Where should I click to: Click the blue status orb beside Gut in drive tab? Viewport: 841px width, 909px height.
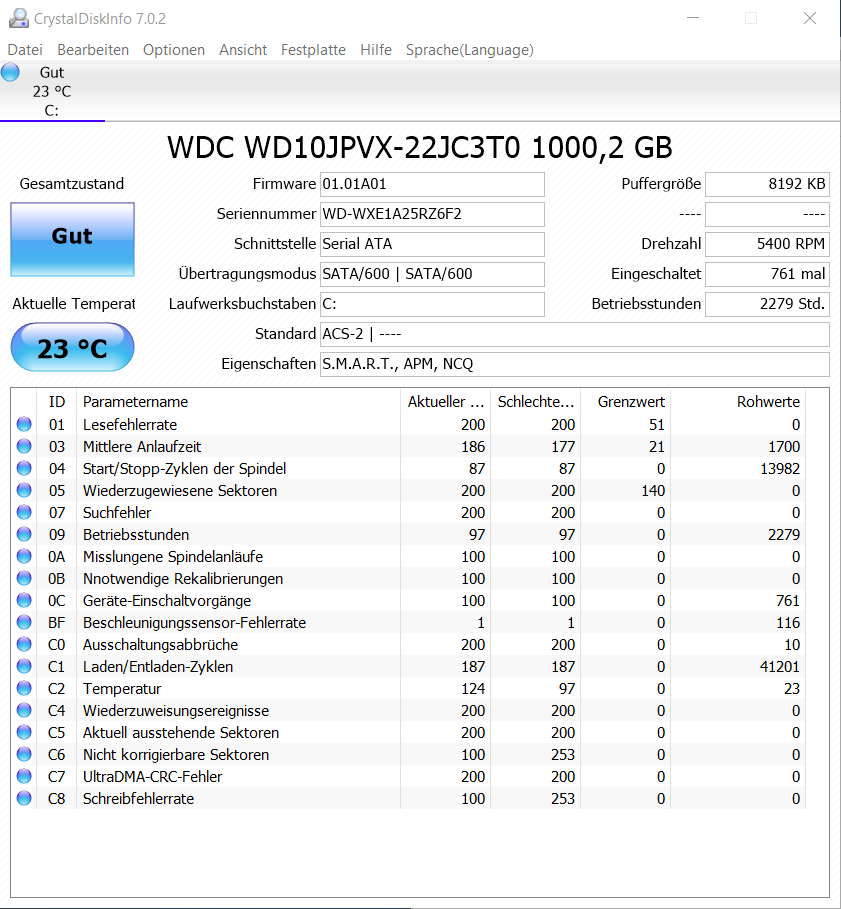click(x=10, y=72)
